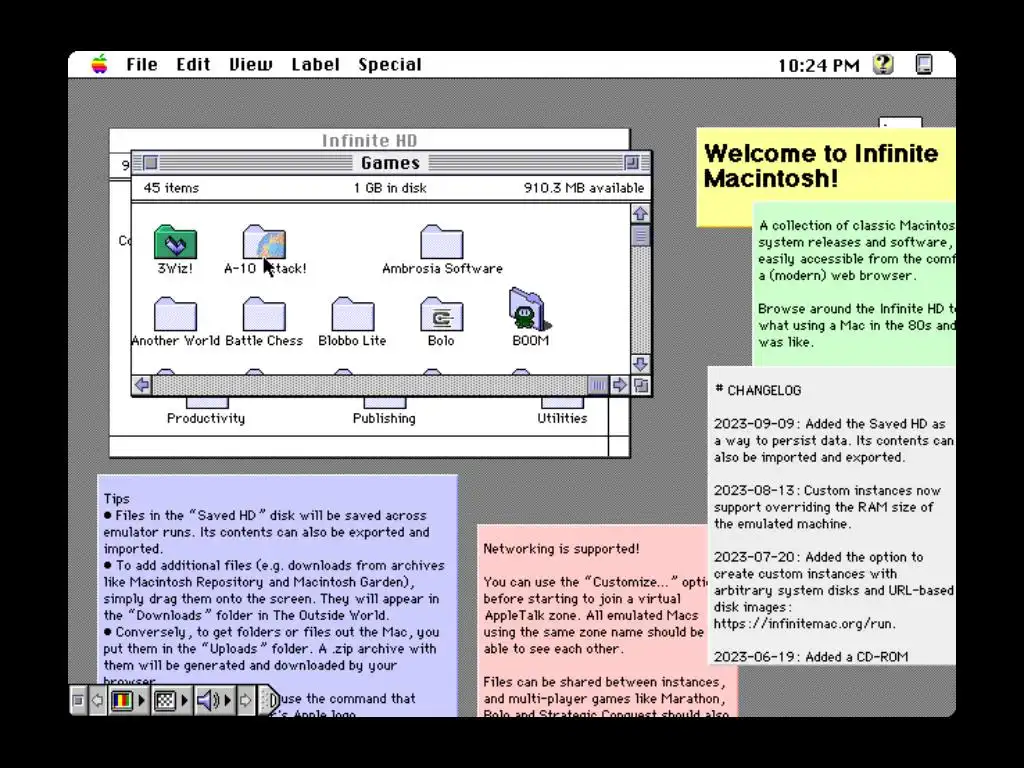Click the Games window up scroll arrow

(641, 214)
